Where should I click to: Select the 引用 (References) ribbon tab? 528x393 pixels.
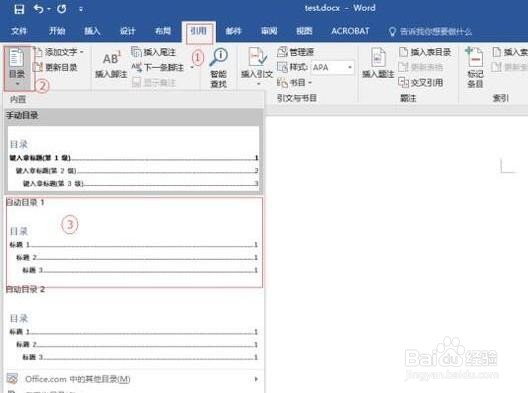(x=199, y=31)
